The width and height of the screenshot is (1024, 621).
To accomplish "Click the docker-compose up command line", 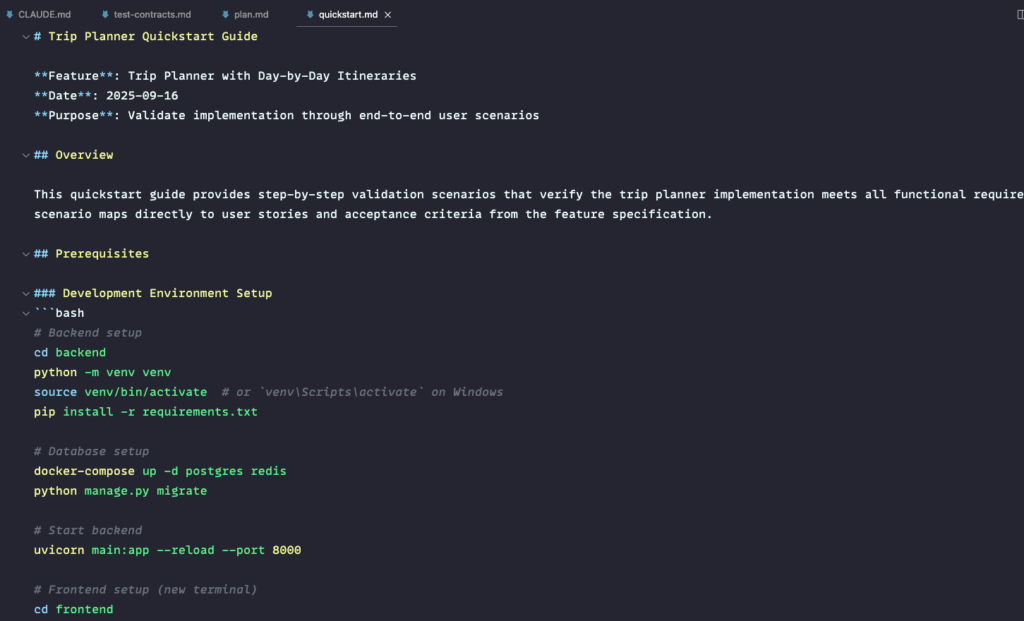I will click(x=159, y=471).
